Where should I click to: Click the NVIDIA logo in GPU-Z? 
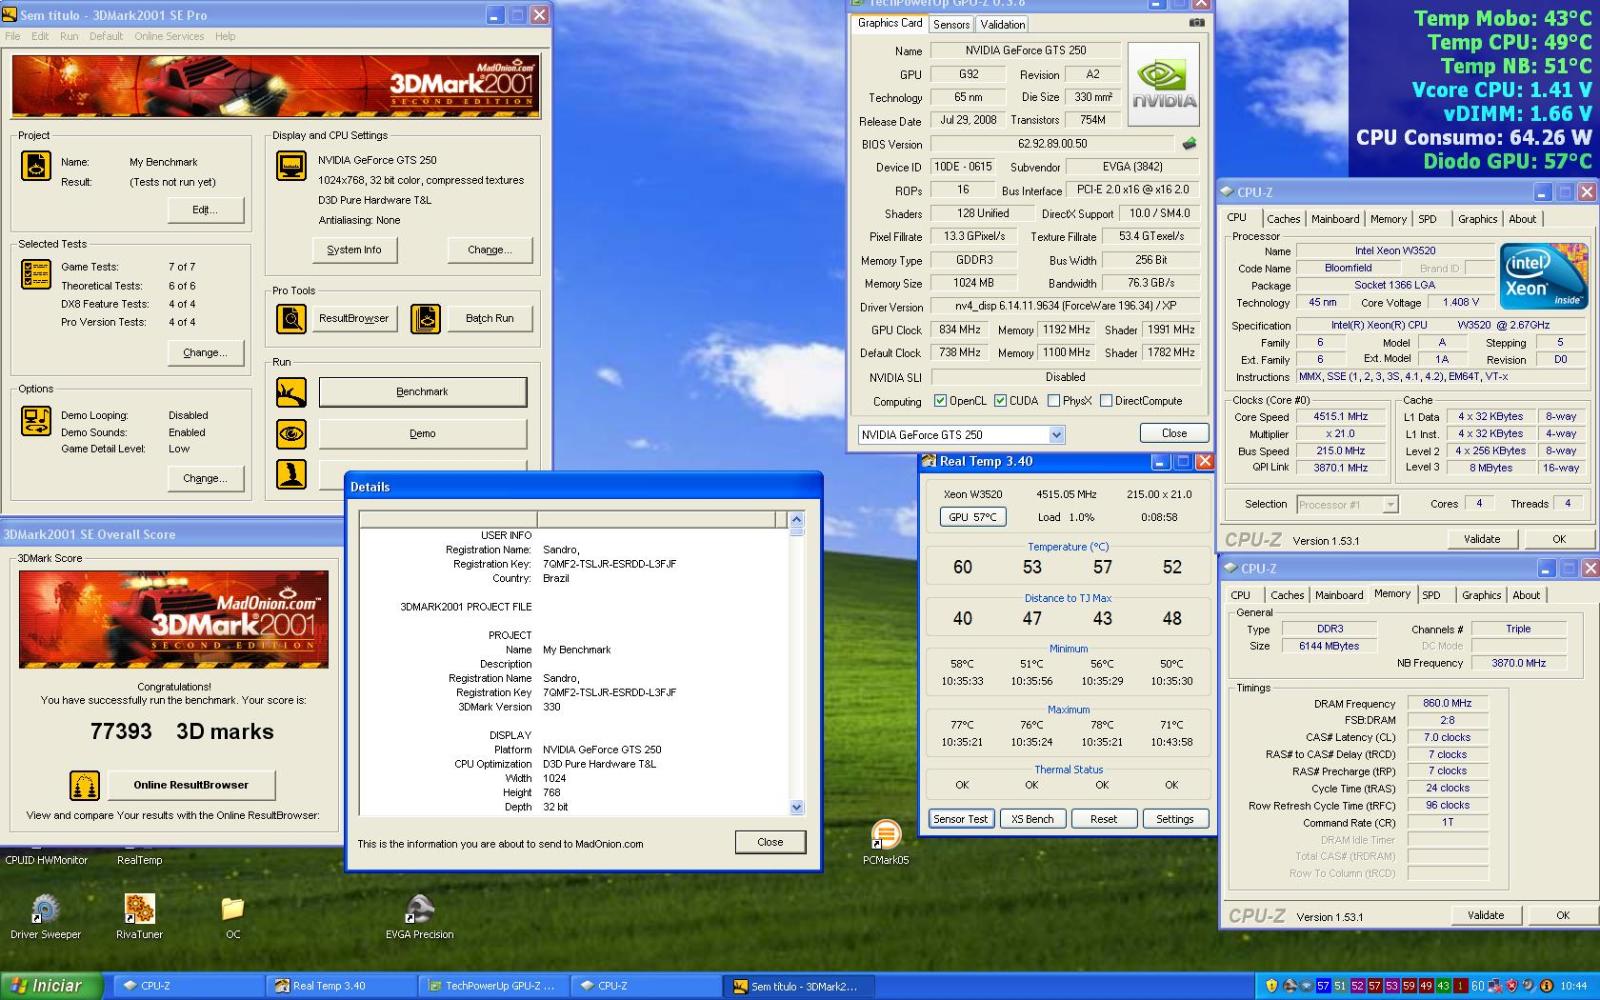(x=1164, y=84)
